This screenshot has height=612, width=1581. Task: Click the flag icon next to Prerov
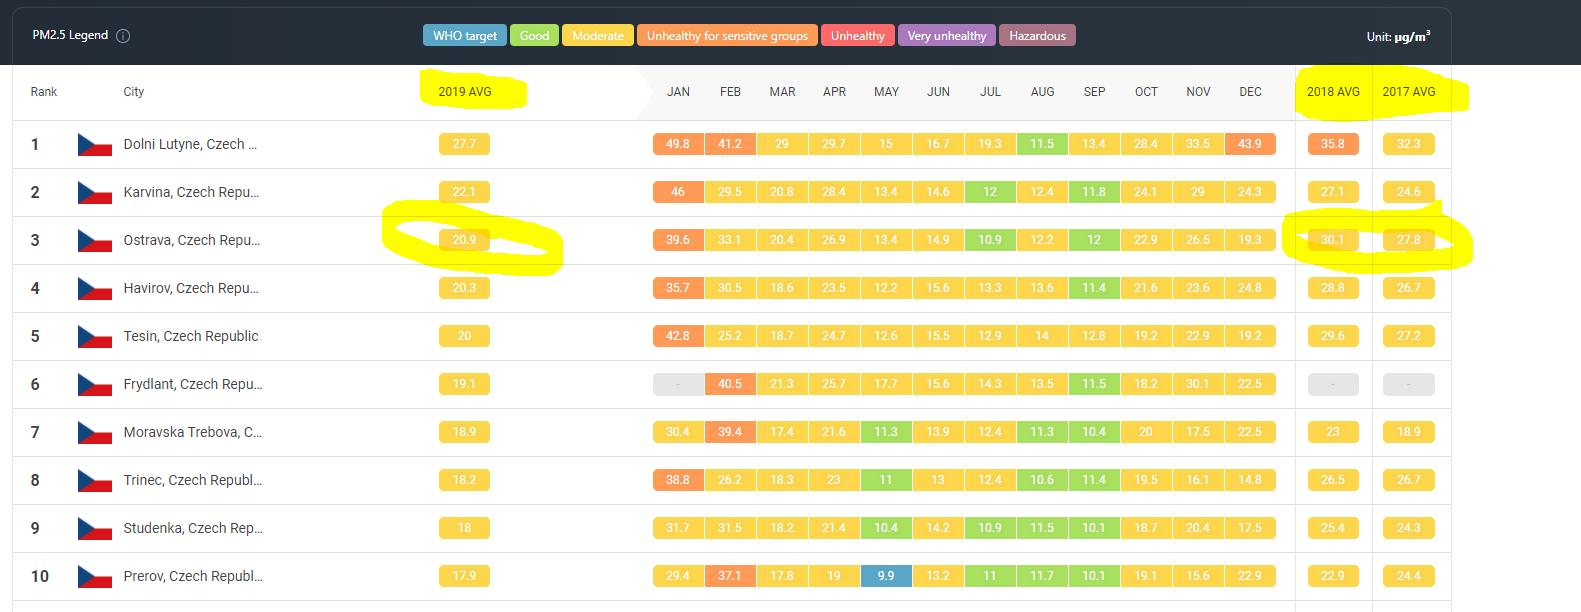click(94, 577)
